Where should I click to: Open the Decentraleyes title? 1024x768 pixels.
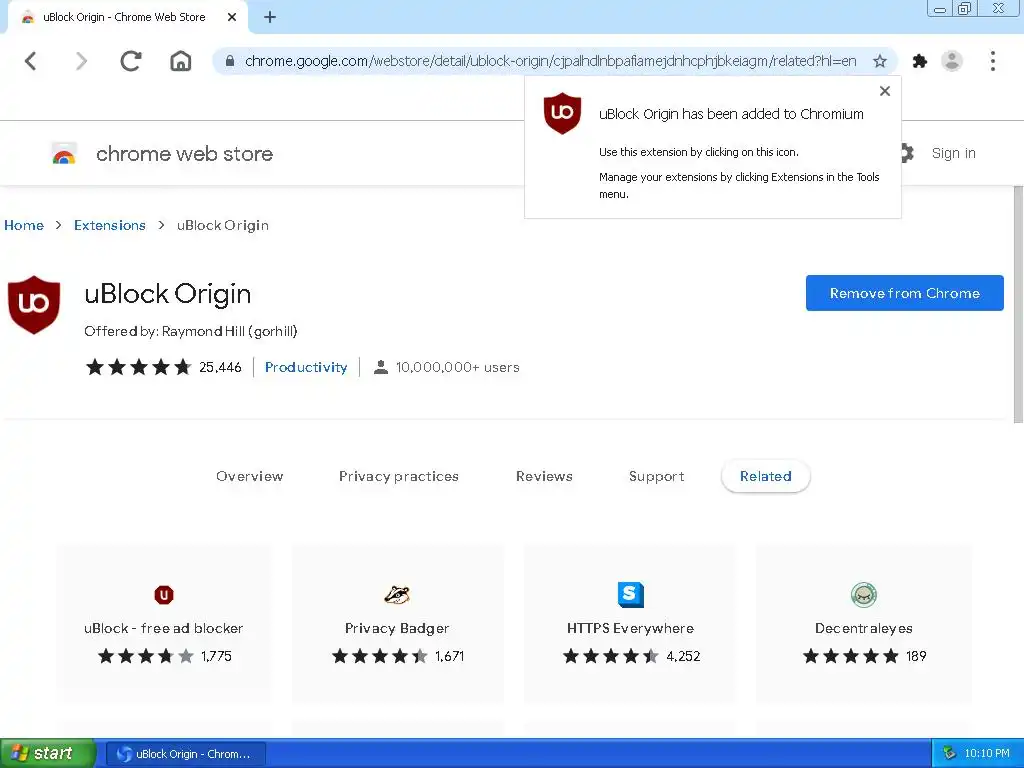(x=863, y=628)
